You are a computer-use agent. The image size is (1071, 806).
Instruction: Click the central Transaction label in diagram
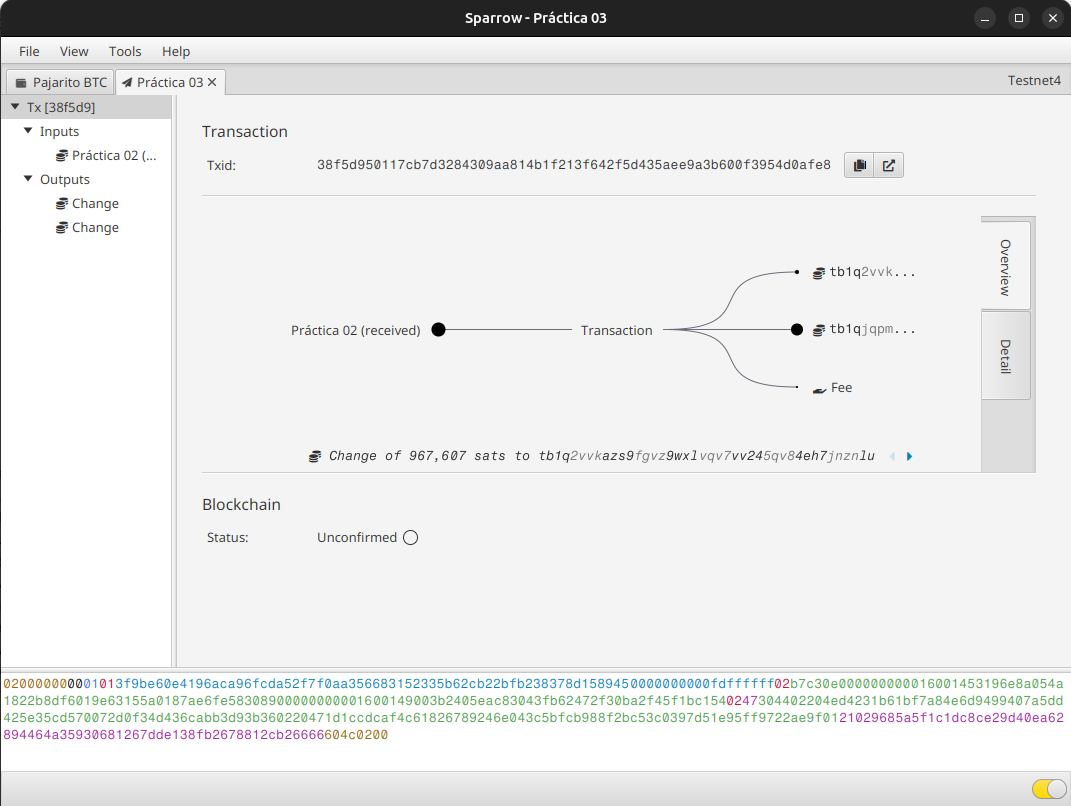616,330
